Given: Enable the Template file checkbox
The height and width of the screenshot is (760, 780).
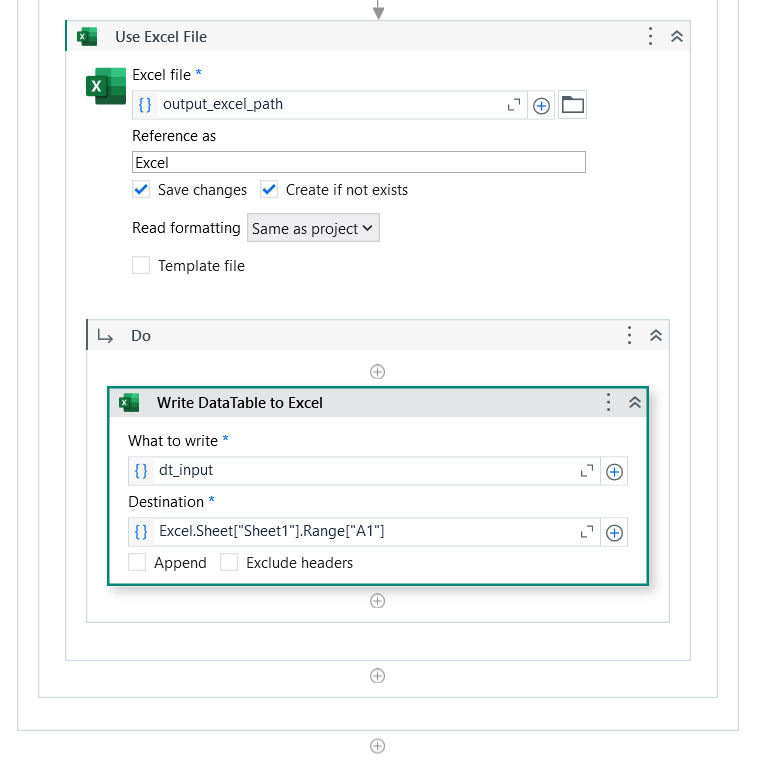Looking at the screenshot, I should tap(141, 265).
